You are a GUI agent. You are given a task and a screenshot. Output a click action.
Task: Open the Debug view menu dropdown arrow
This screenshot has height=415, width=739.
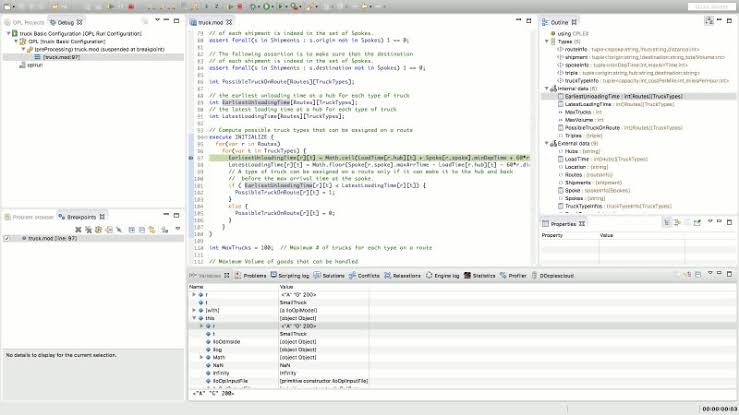coord(157,20)
